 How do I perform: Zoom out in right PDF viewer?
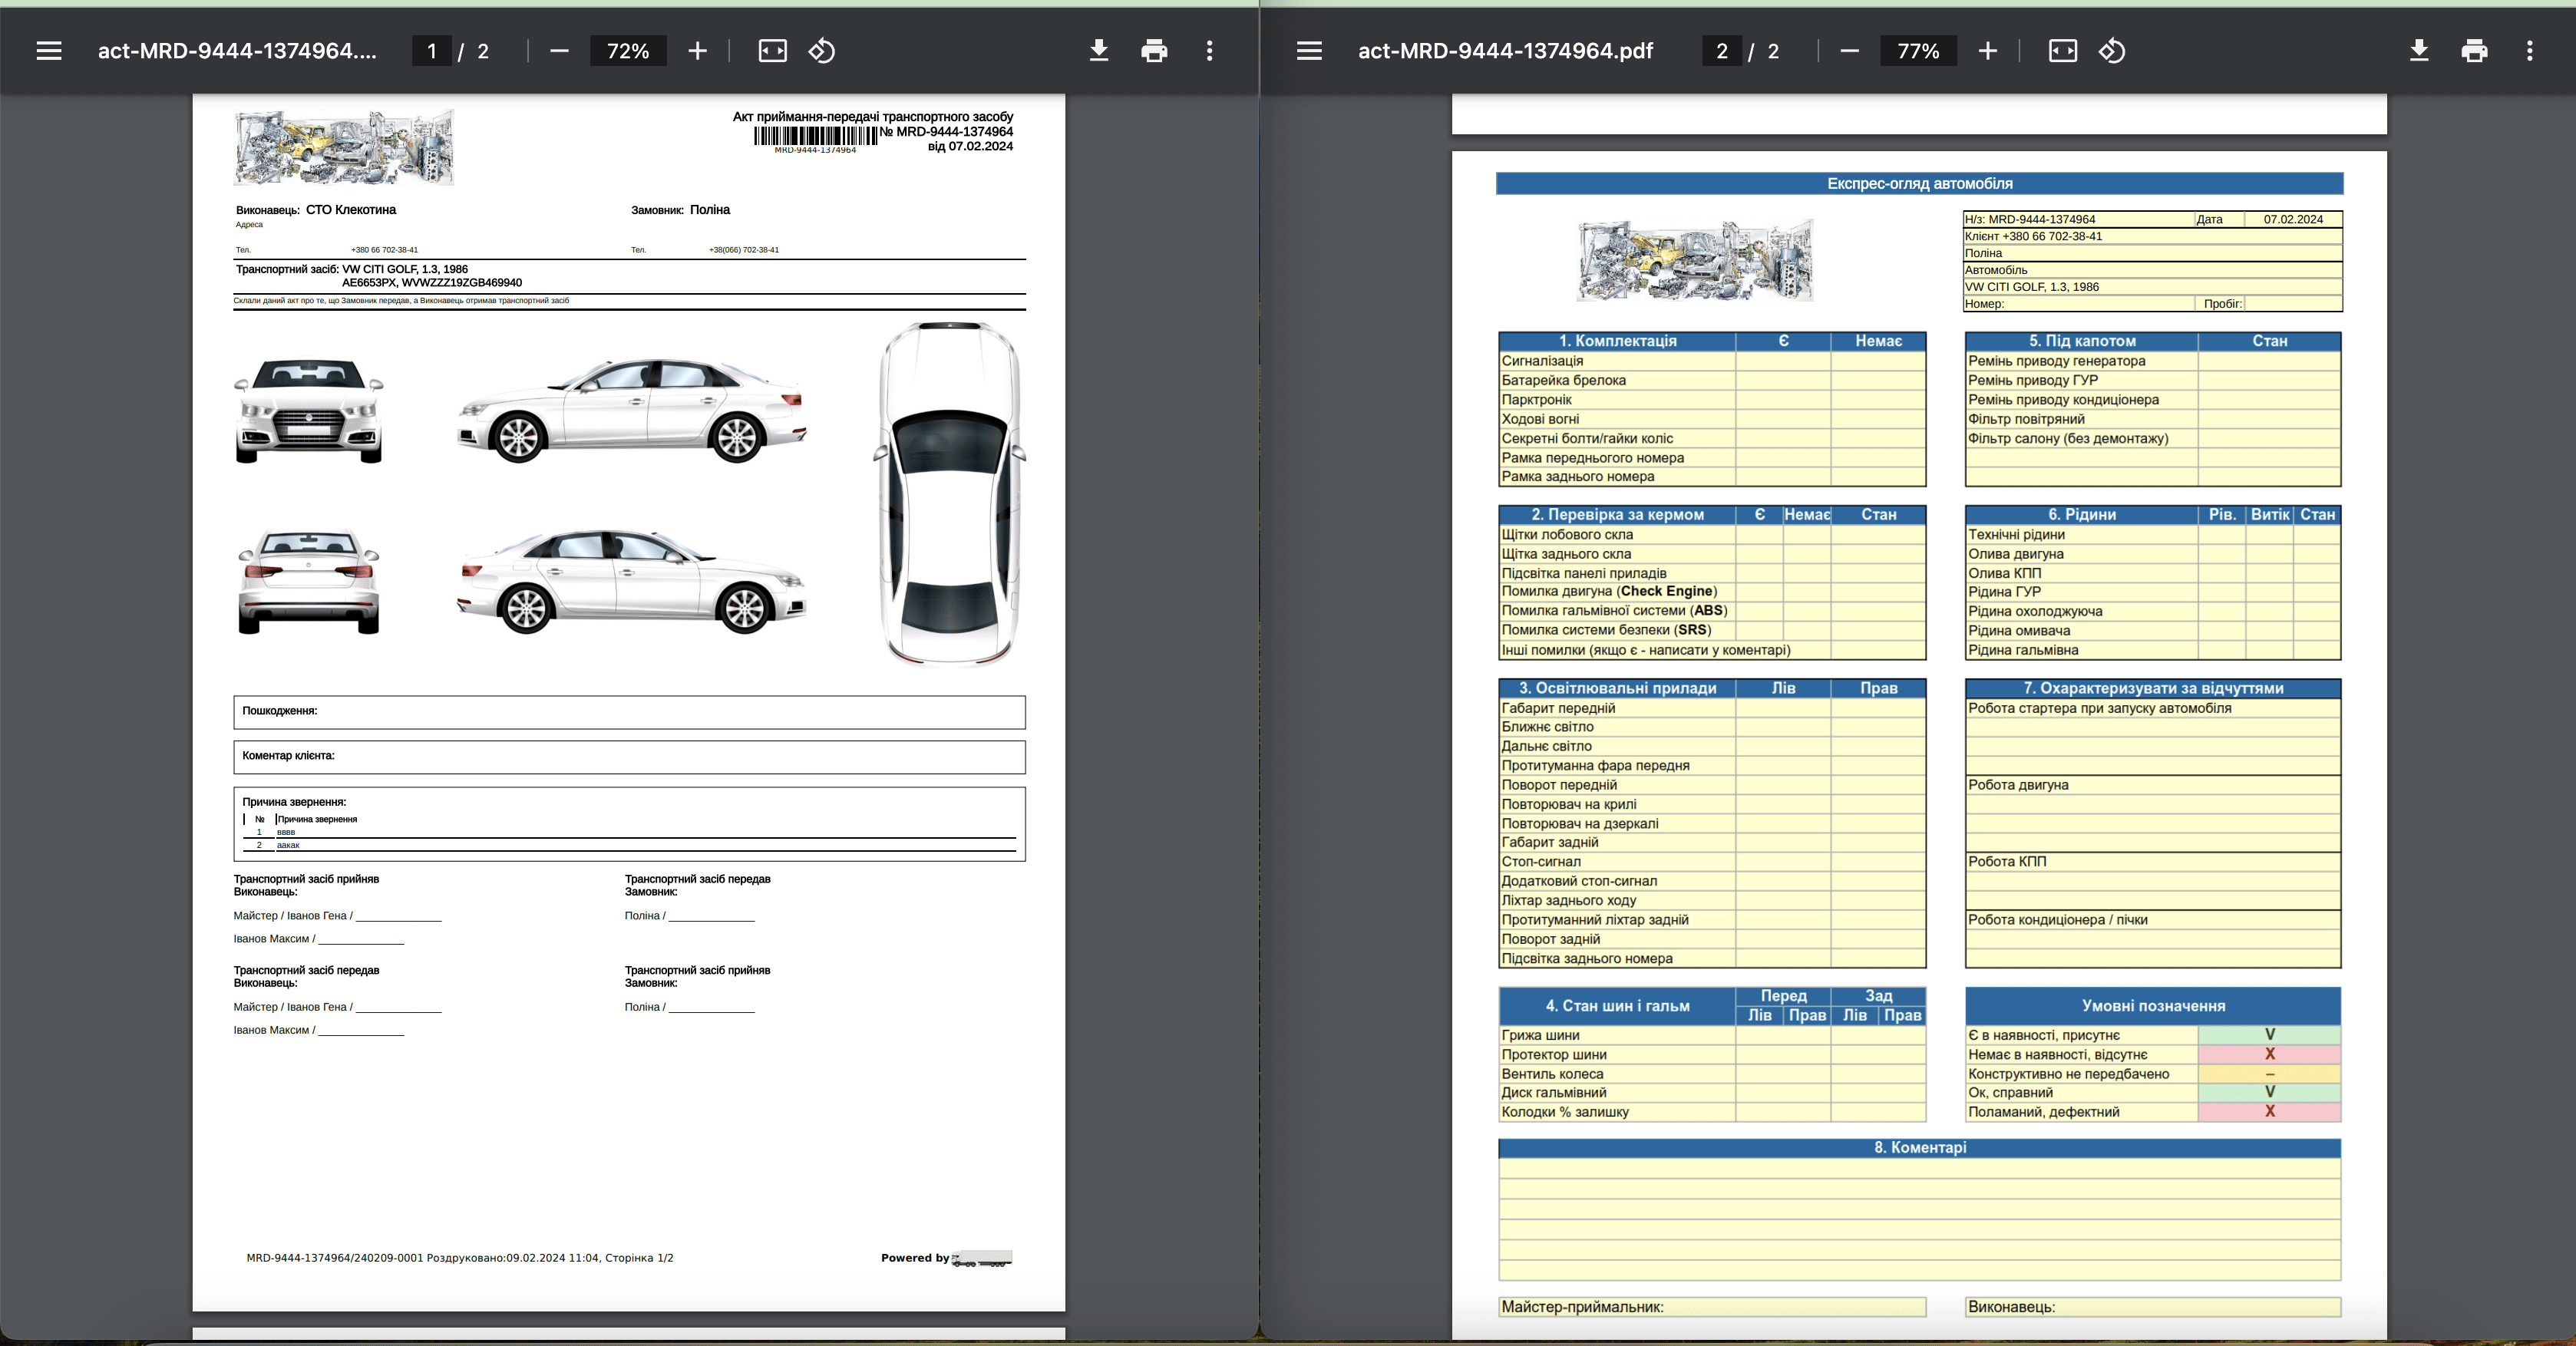click(x=1849, y=51)
